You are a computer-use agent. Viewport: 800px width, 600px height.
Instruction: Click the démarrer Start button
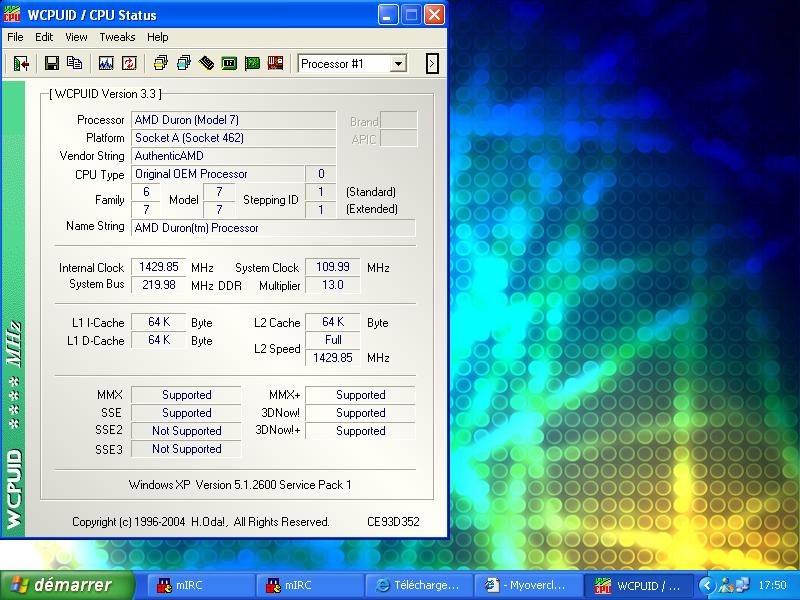(67, 585)
